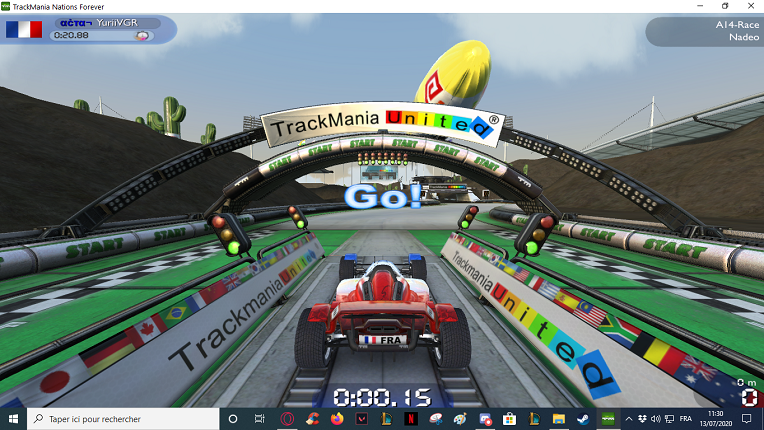
Task: Click the French flag in player panel
Action: (24, 30)
